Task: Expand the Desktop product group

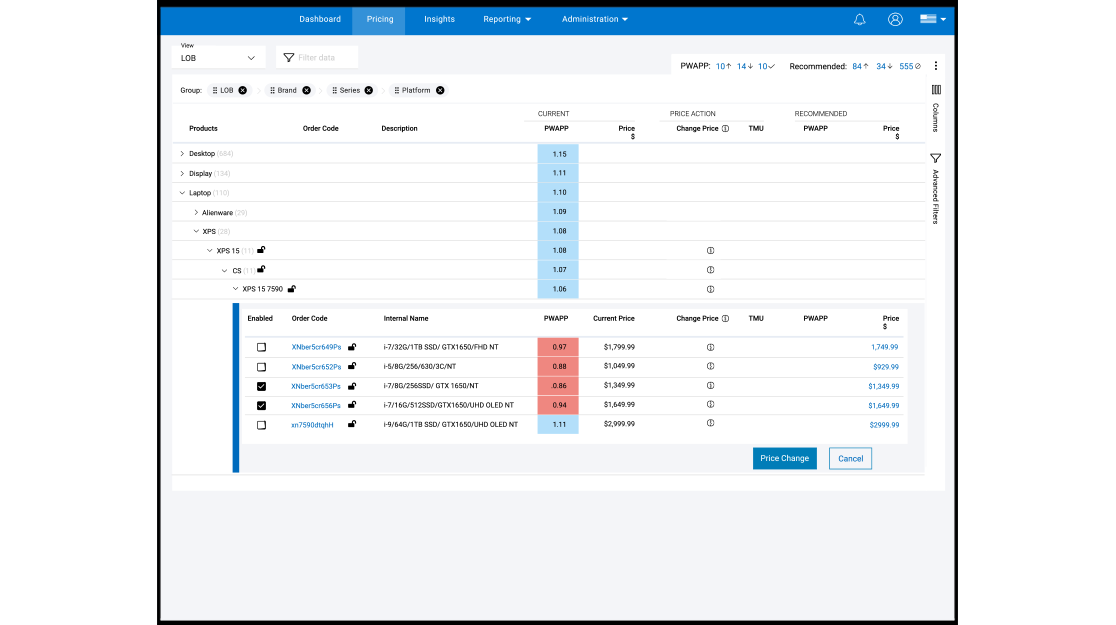Action: 182,154
